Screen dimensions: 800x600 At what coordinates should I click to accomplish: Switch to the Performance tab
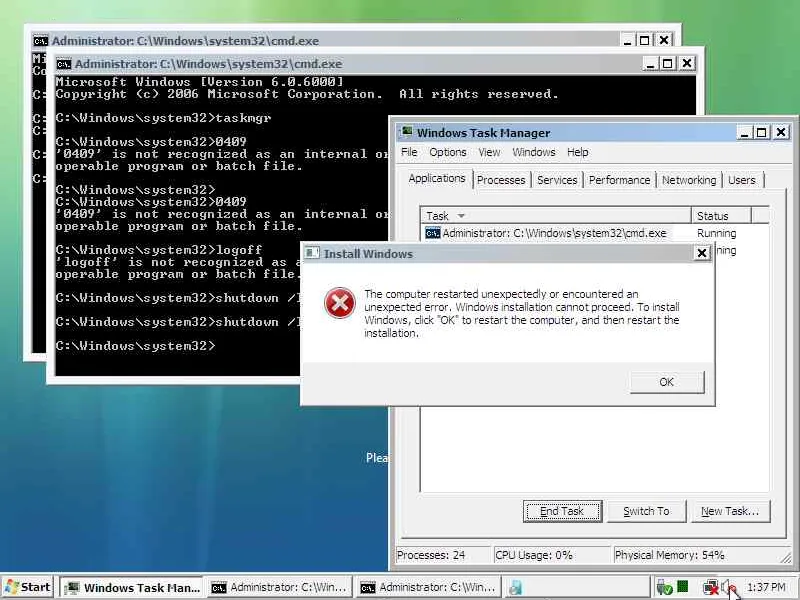click(619, 180)
